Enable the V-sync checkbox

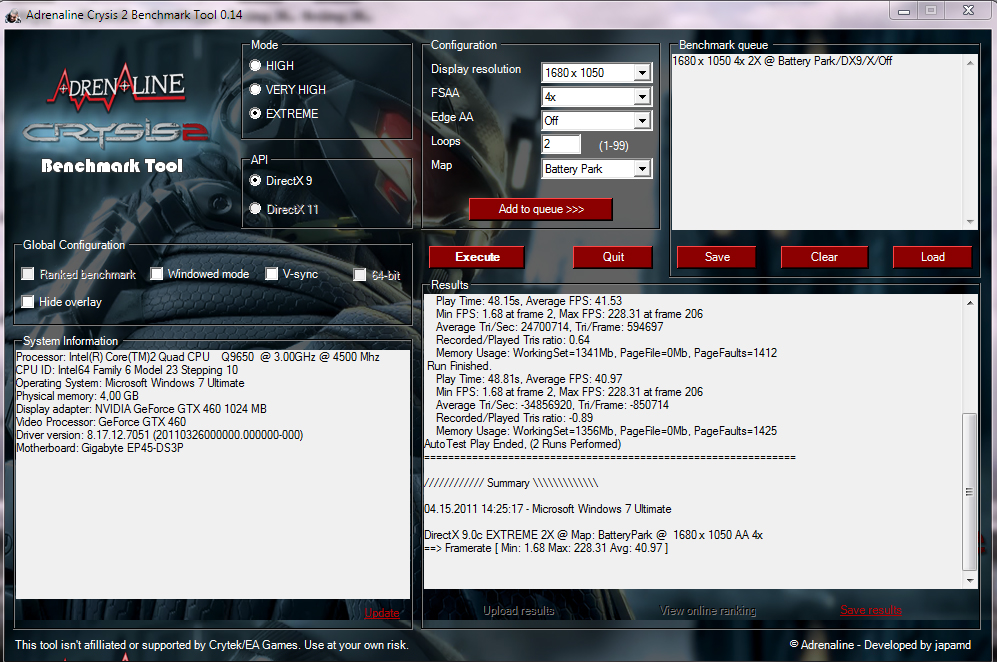(272, 273)
